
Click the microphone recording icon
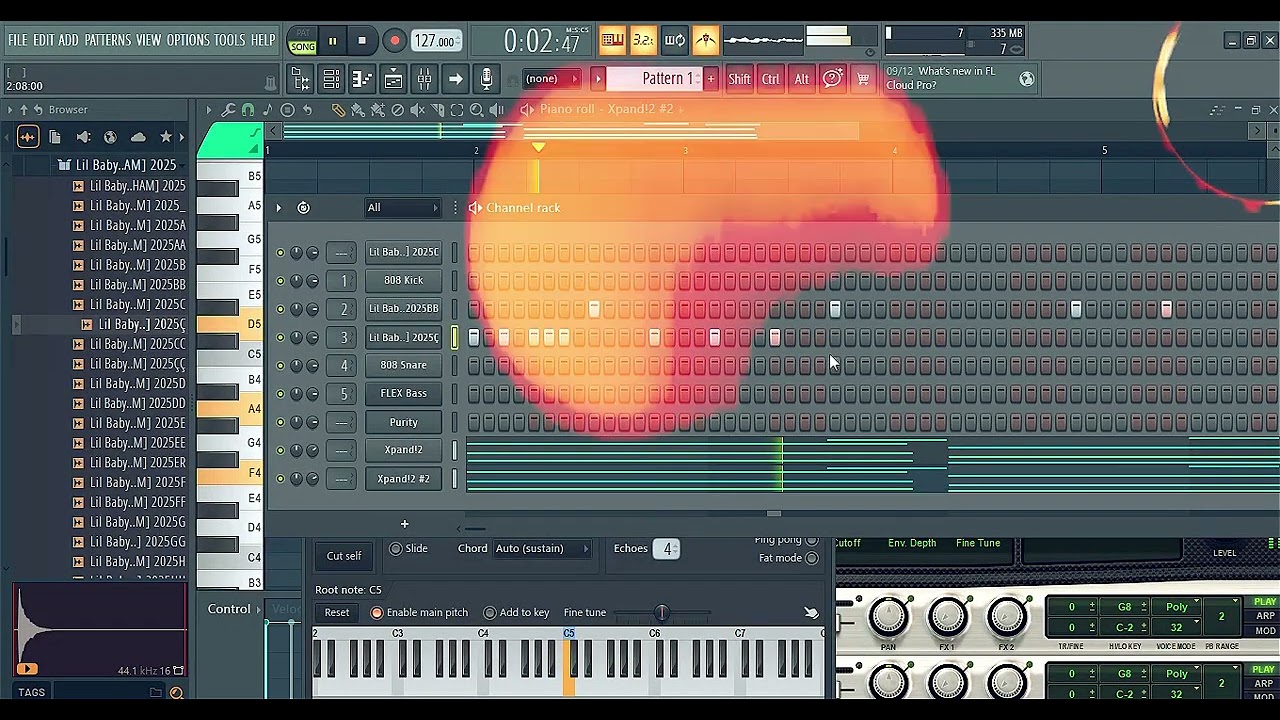click(486, 79)
